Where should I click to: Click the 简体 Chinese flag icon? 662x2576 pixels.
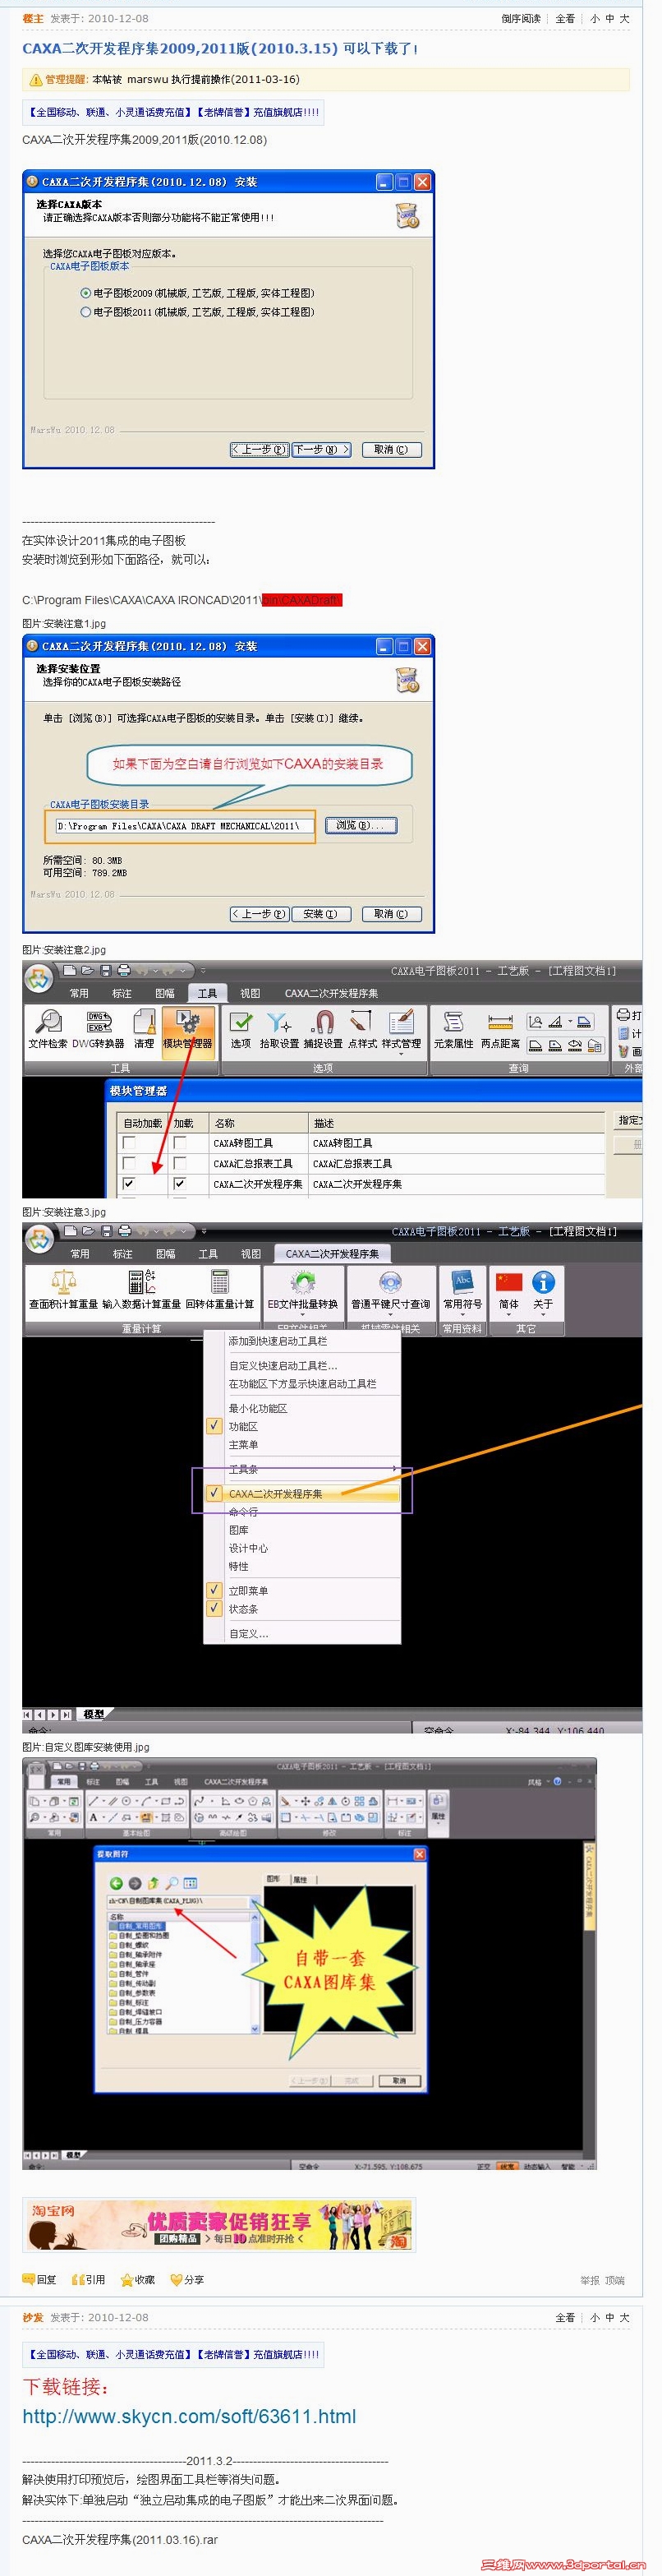coord(509,1281)
